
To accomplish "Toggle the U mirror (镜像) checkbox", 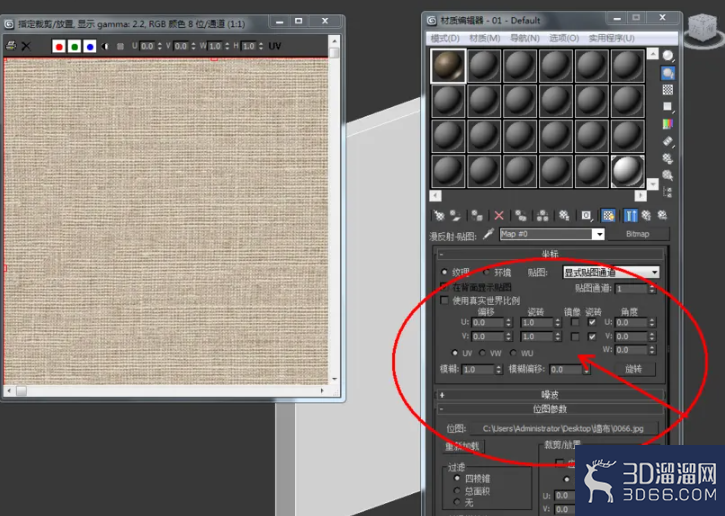I will (x=575, y=322).
